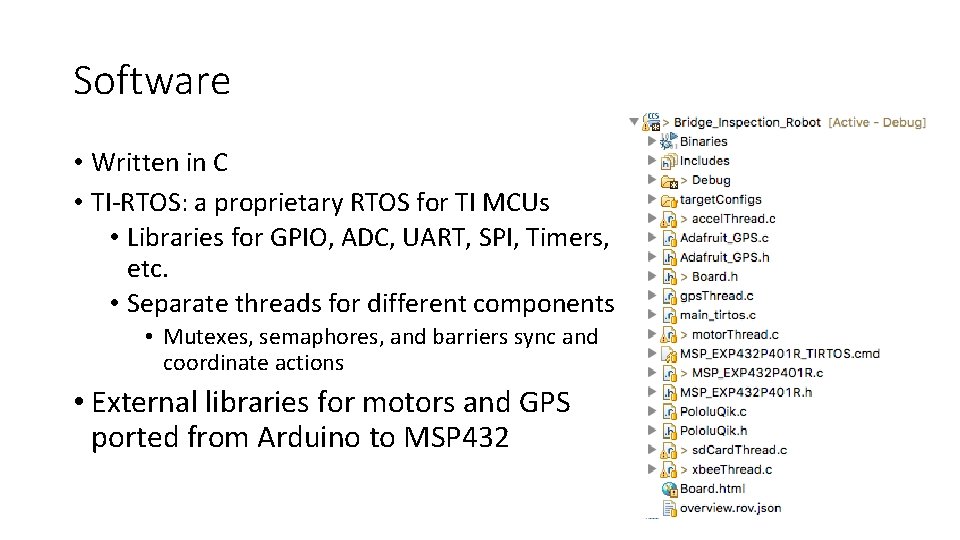Viewport: 960px width, 540px height.
Task: Click the [Active - Debug] configuration label
Action: [x=877, y=122]
